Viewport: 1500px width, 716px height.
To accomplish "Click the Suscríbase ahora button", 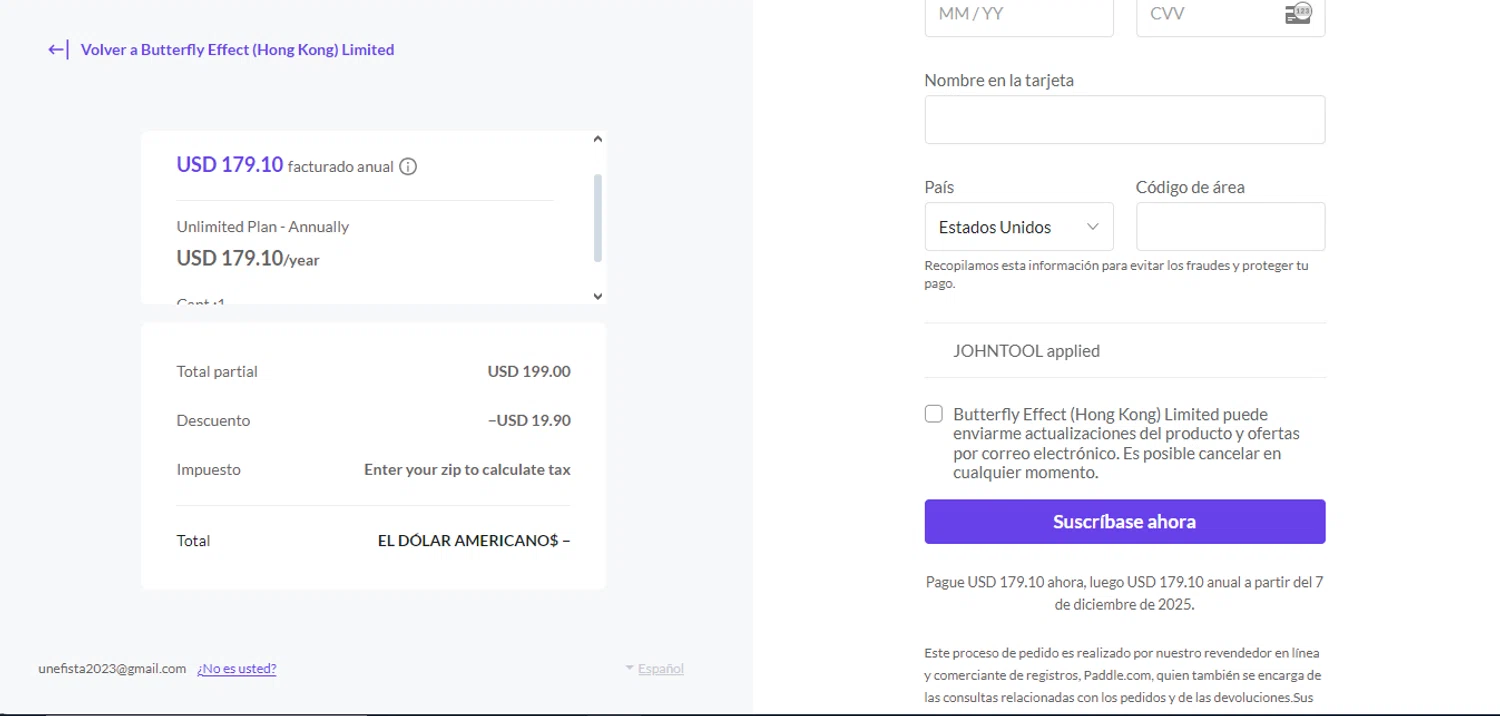I will point(1125,522).
